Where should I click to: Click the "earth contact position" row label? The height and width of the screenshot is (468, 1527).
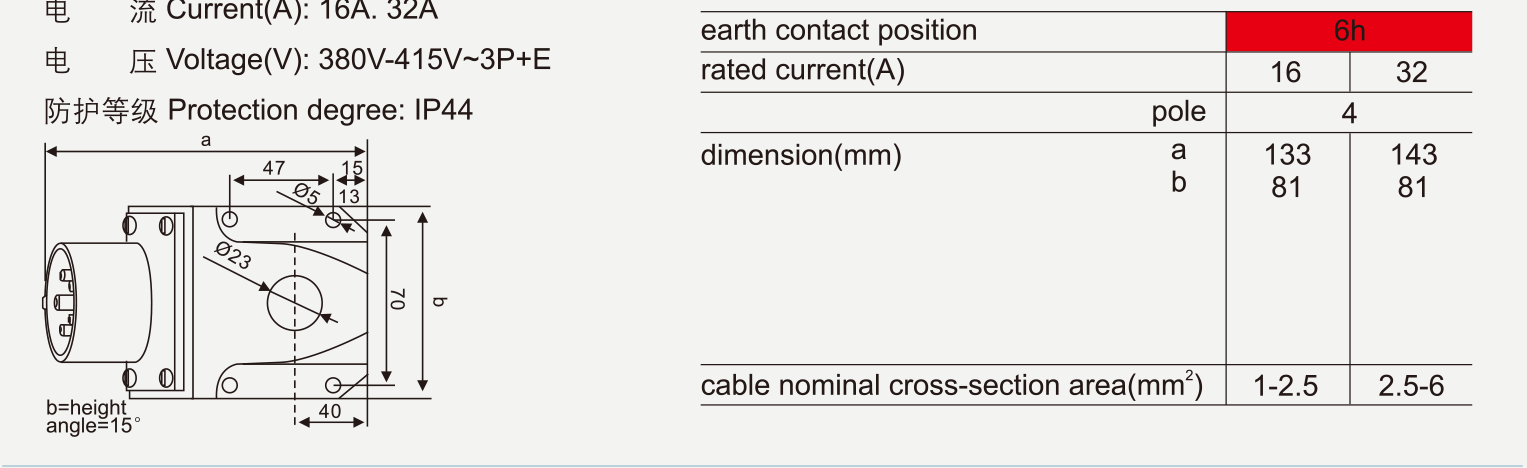[838, 31]
